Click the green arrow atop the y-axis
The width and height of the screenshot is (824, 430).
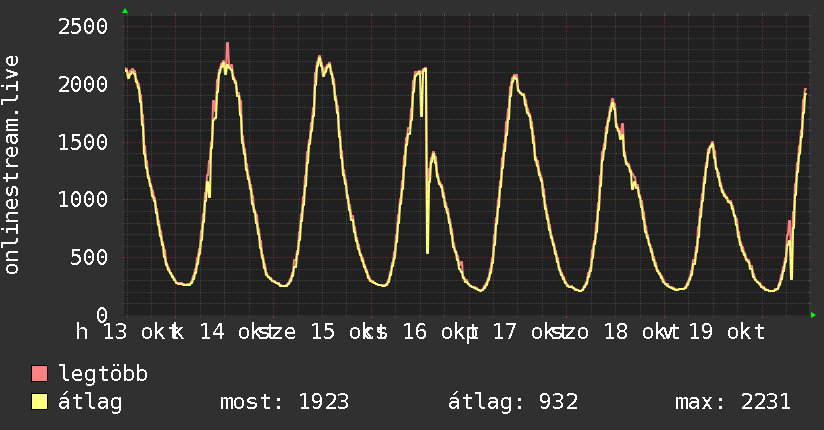click(x=125, y=11)
